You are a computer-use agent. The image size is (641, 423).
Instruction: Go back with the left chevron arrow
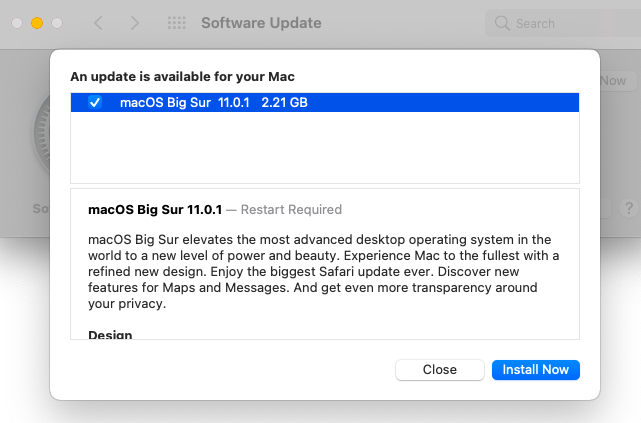pos(98,23)
